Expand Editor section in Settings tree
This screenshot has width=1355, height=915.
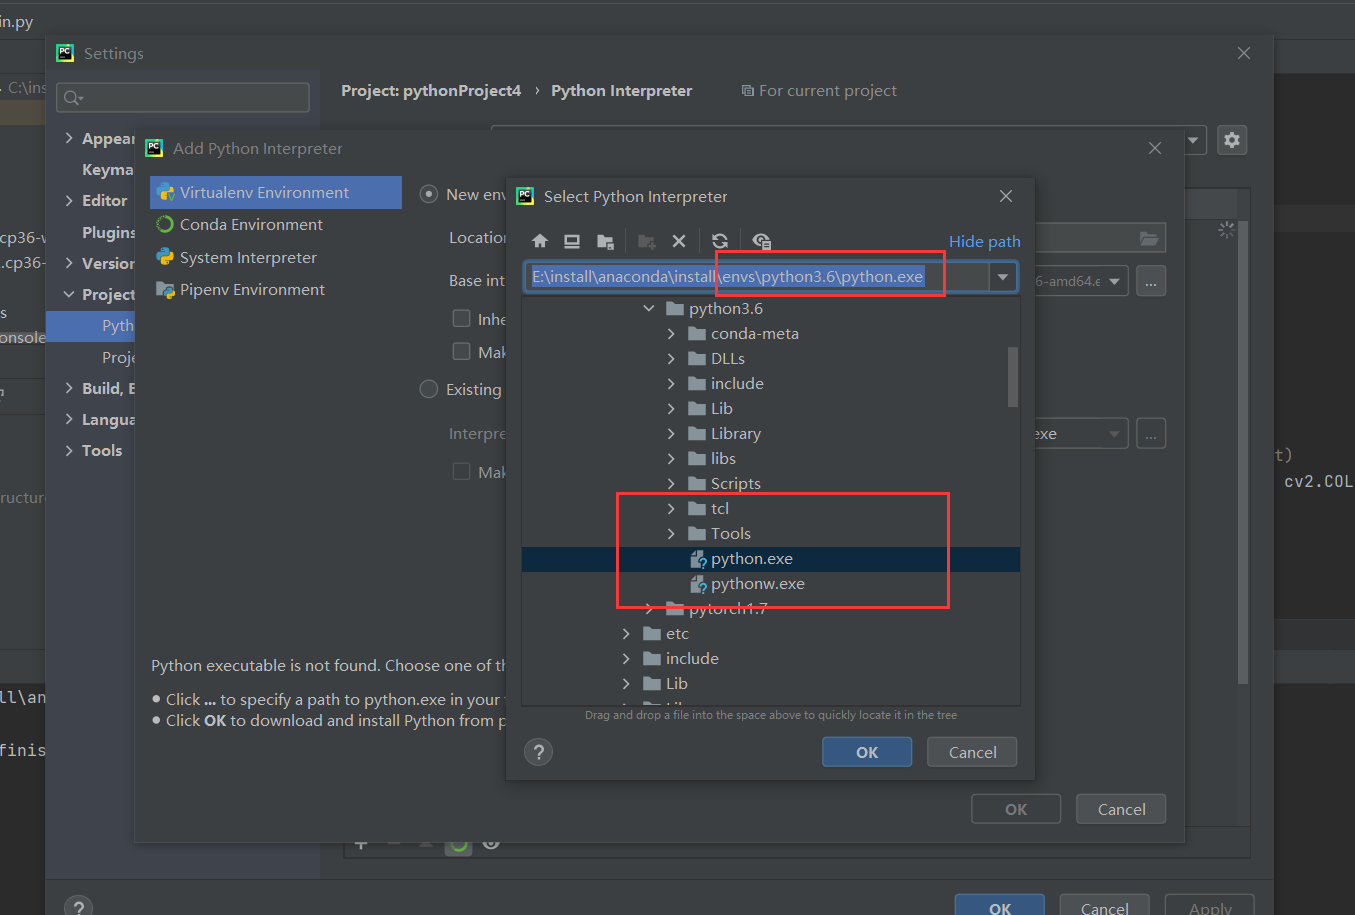(69, 201)
